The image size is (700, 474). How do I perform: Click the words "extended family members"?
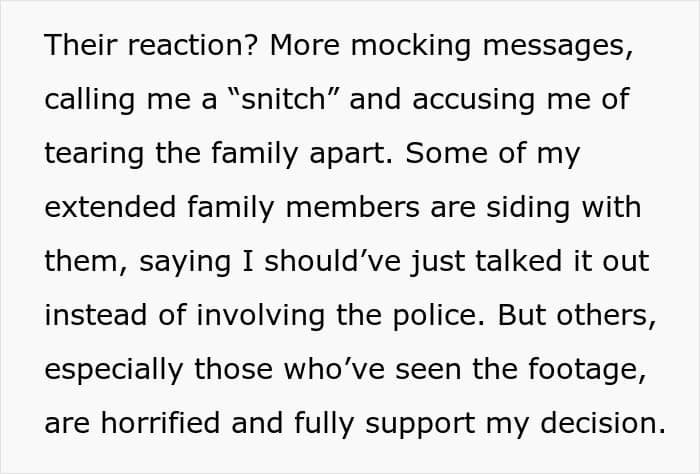232,208
